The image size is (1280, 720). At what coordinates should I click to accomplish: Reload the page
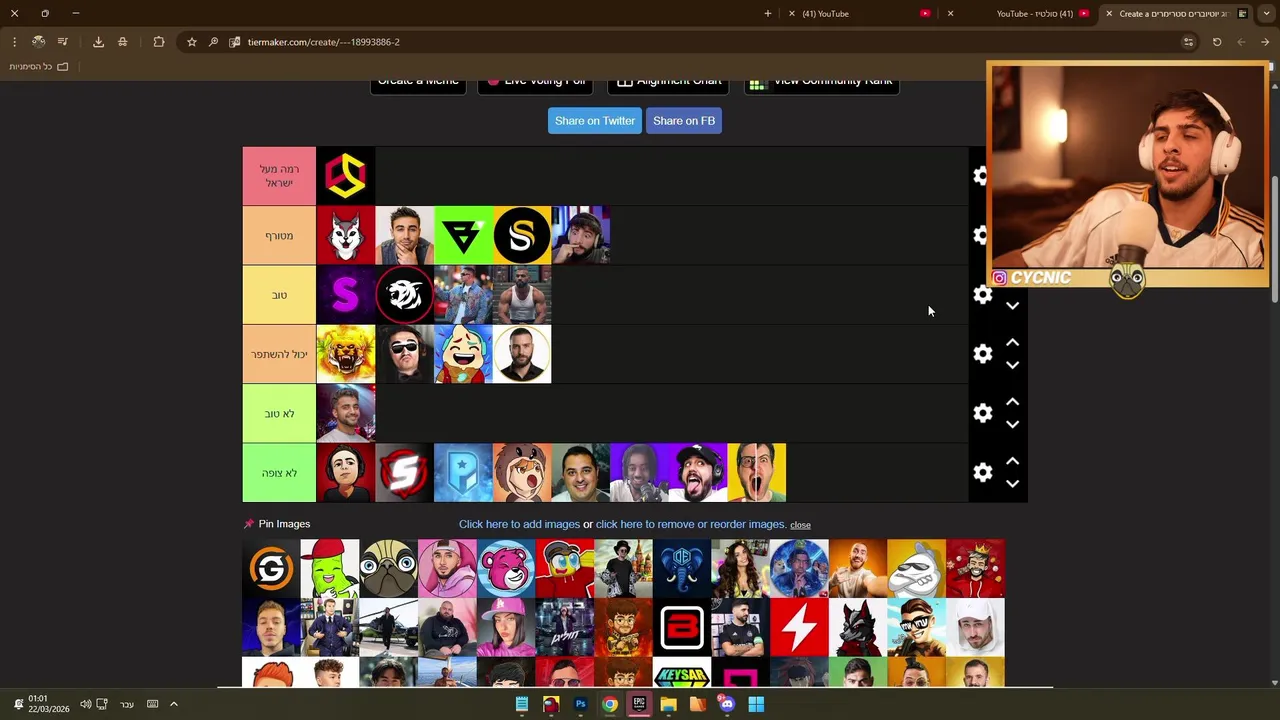coord(1217,42)
